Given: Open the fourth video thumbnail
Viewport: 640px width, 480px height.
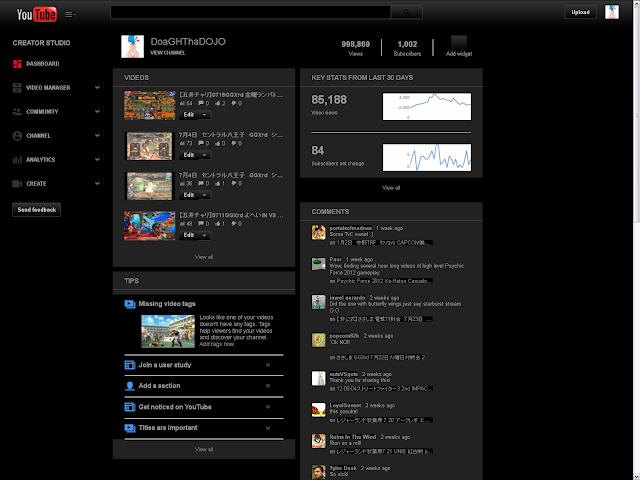Looking at the screenshot, I should coord(150,226).
